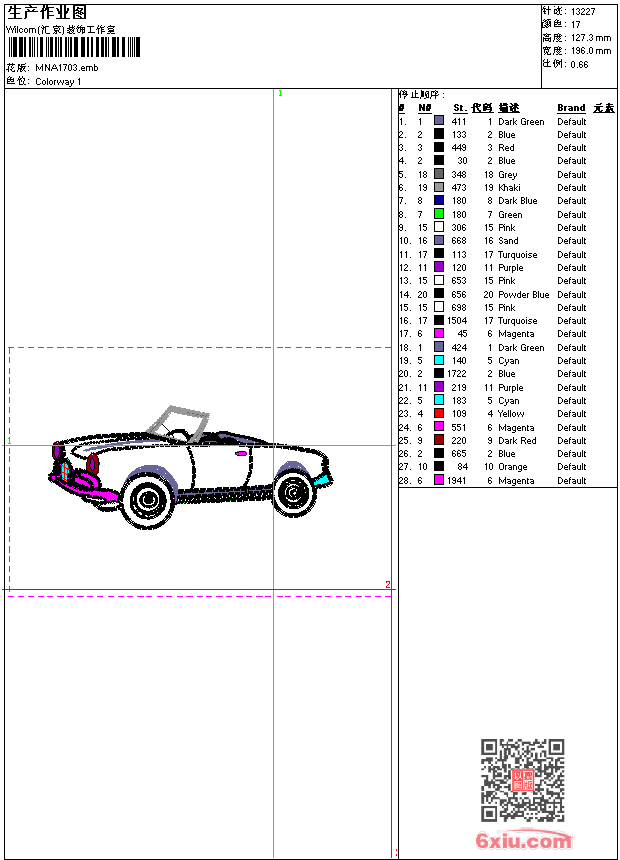The width and height of the screenshot is (620, 860).
Task: Open the 6xiu.com watermark link
Action: pyautogui.click(x=523, y=841)
